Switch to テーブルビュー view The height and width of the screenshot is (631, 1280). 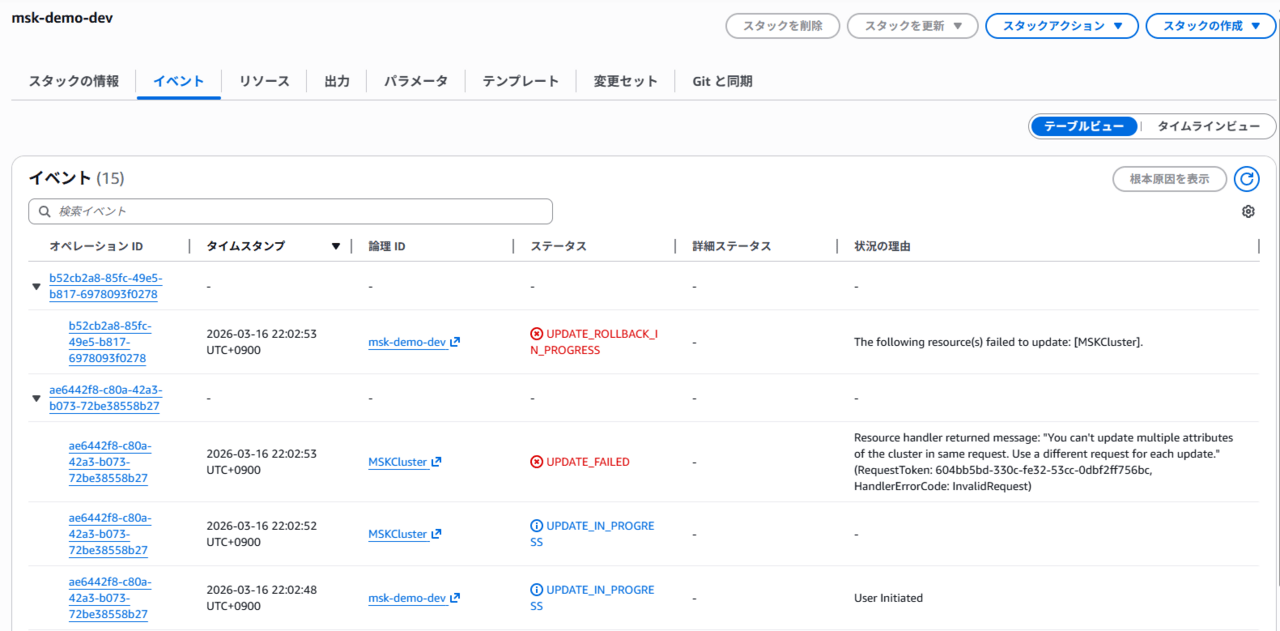click(1084, 127)
